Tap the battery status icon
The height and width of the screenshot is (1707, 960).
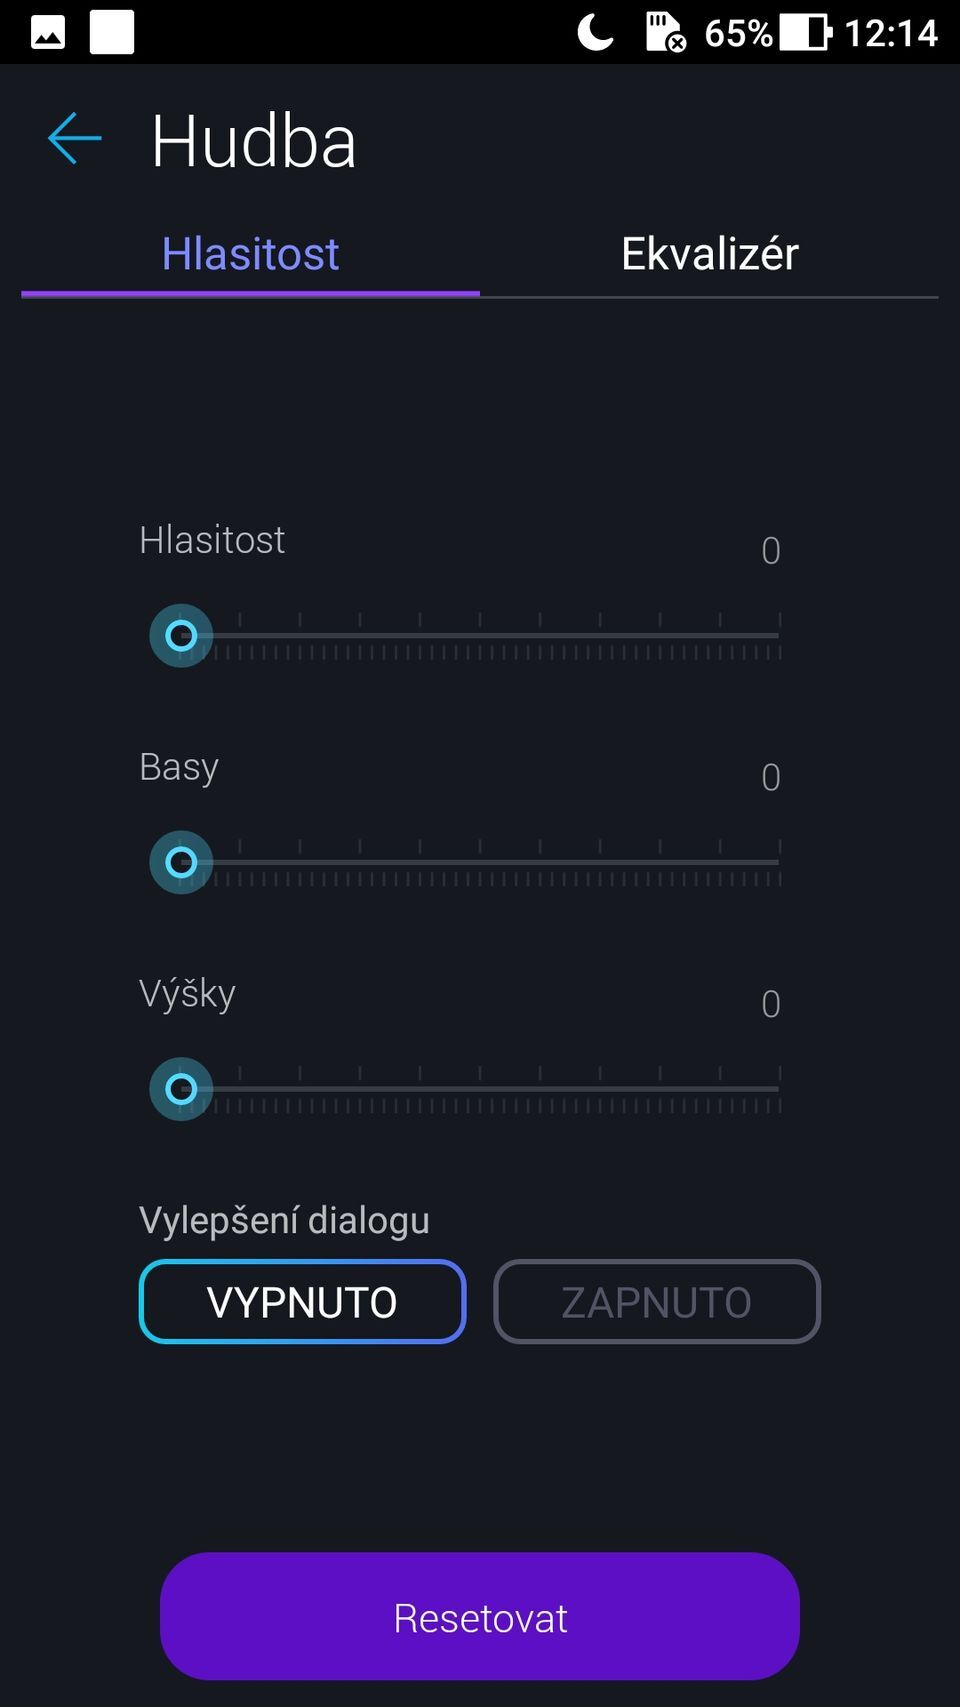click(805, 32)
